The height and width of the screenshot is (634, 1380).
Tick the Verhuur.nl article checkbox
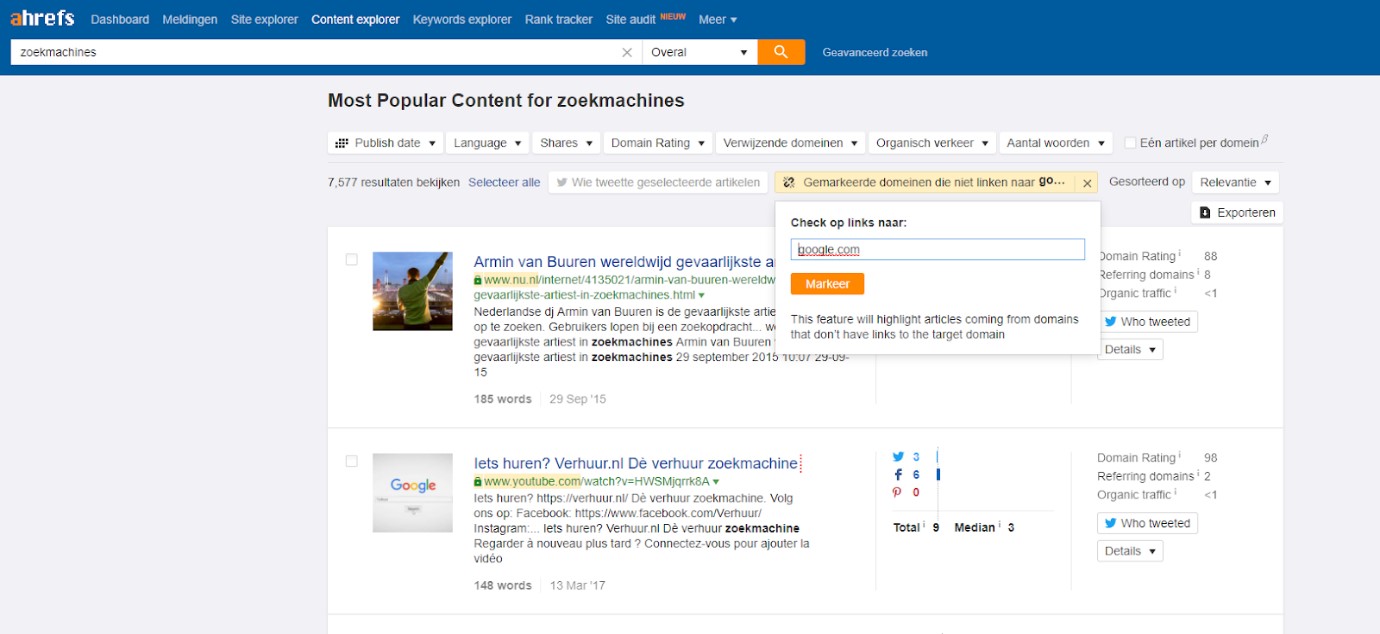351,461
